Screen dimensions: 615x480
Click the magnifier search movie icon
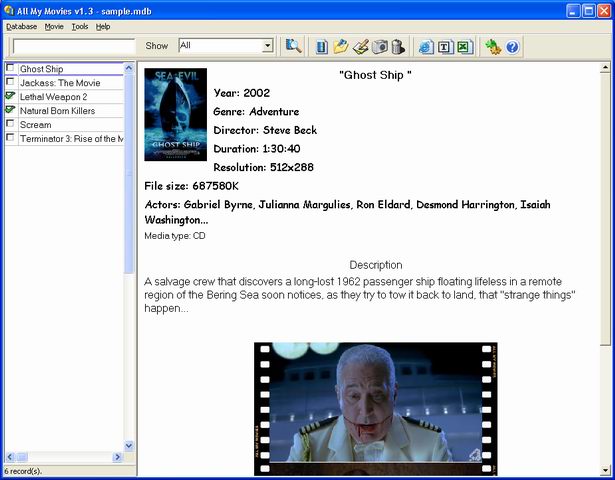tap(293, 47)
